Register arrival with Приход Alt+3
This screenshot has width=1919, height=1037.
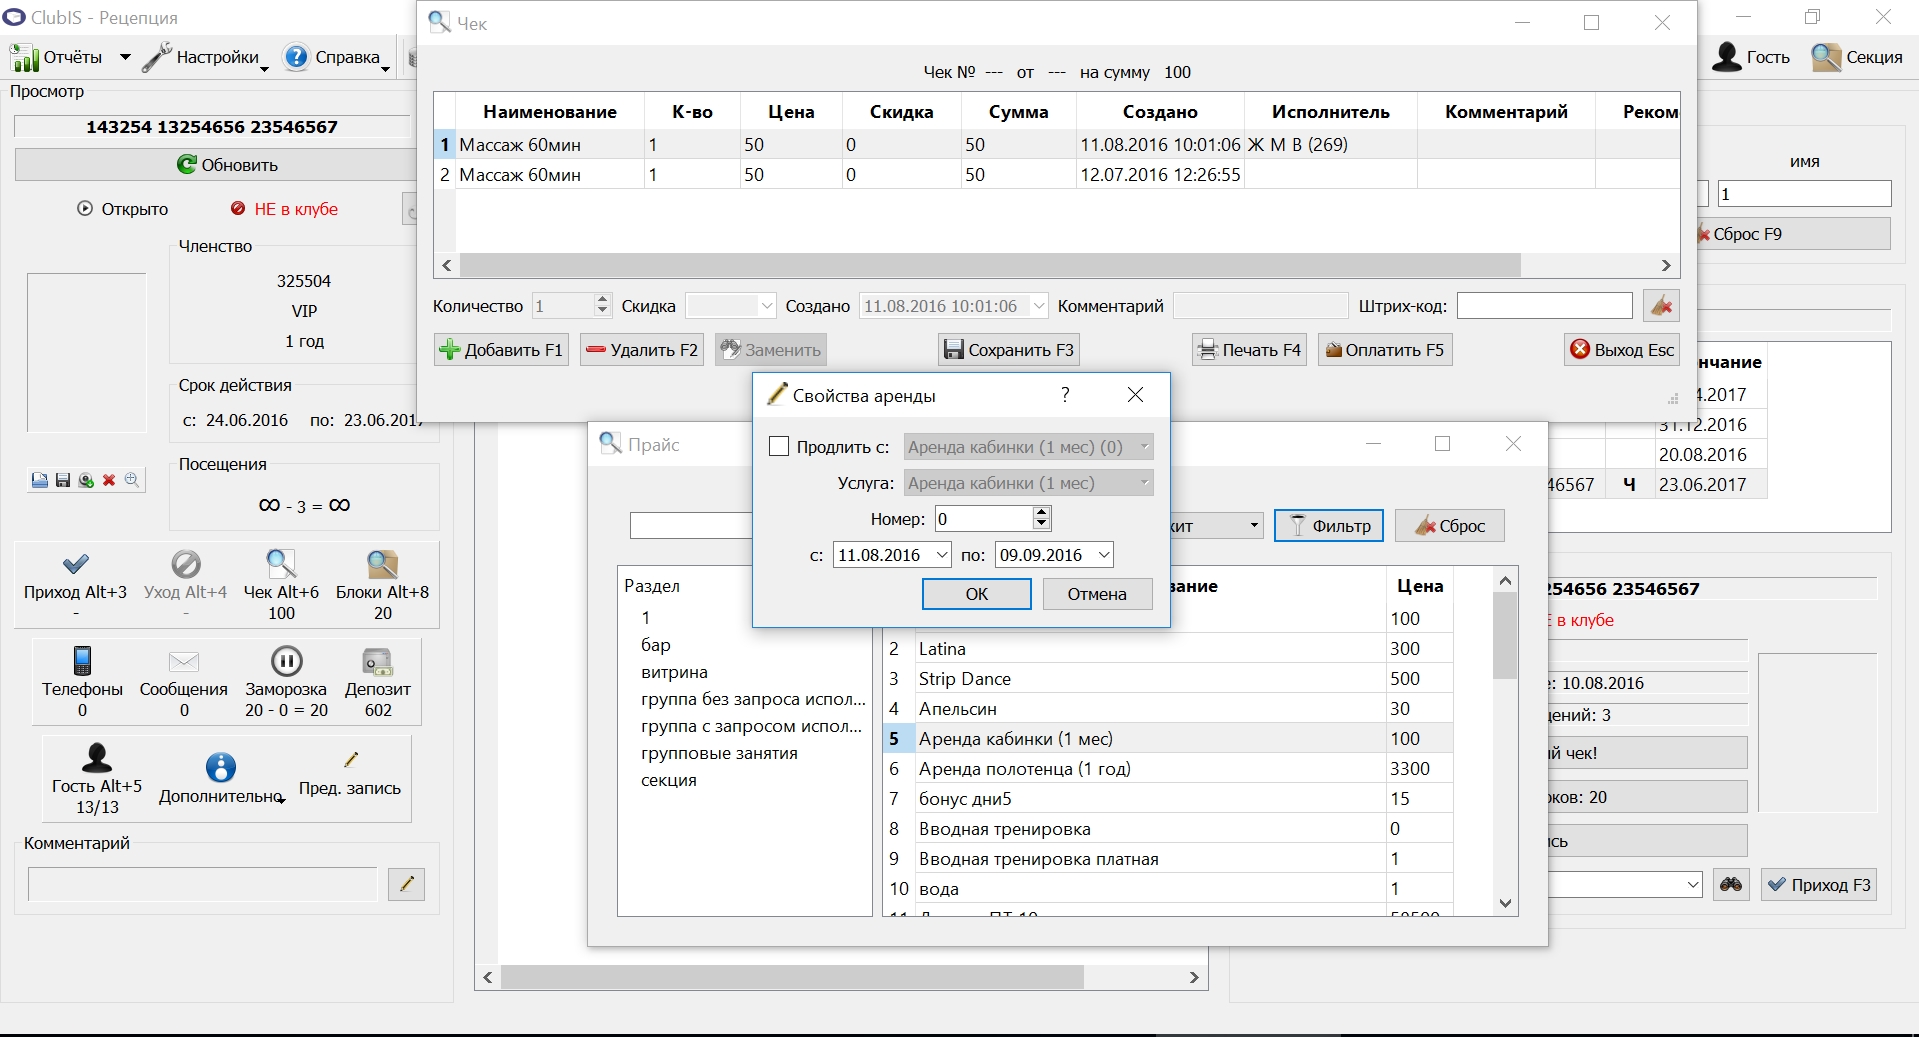pos(75,585)
